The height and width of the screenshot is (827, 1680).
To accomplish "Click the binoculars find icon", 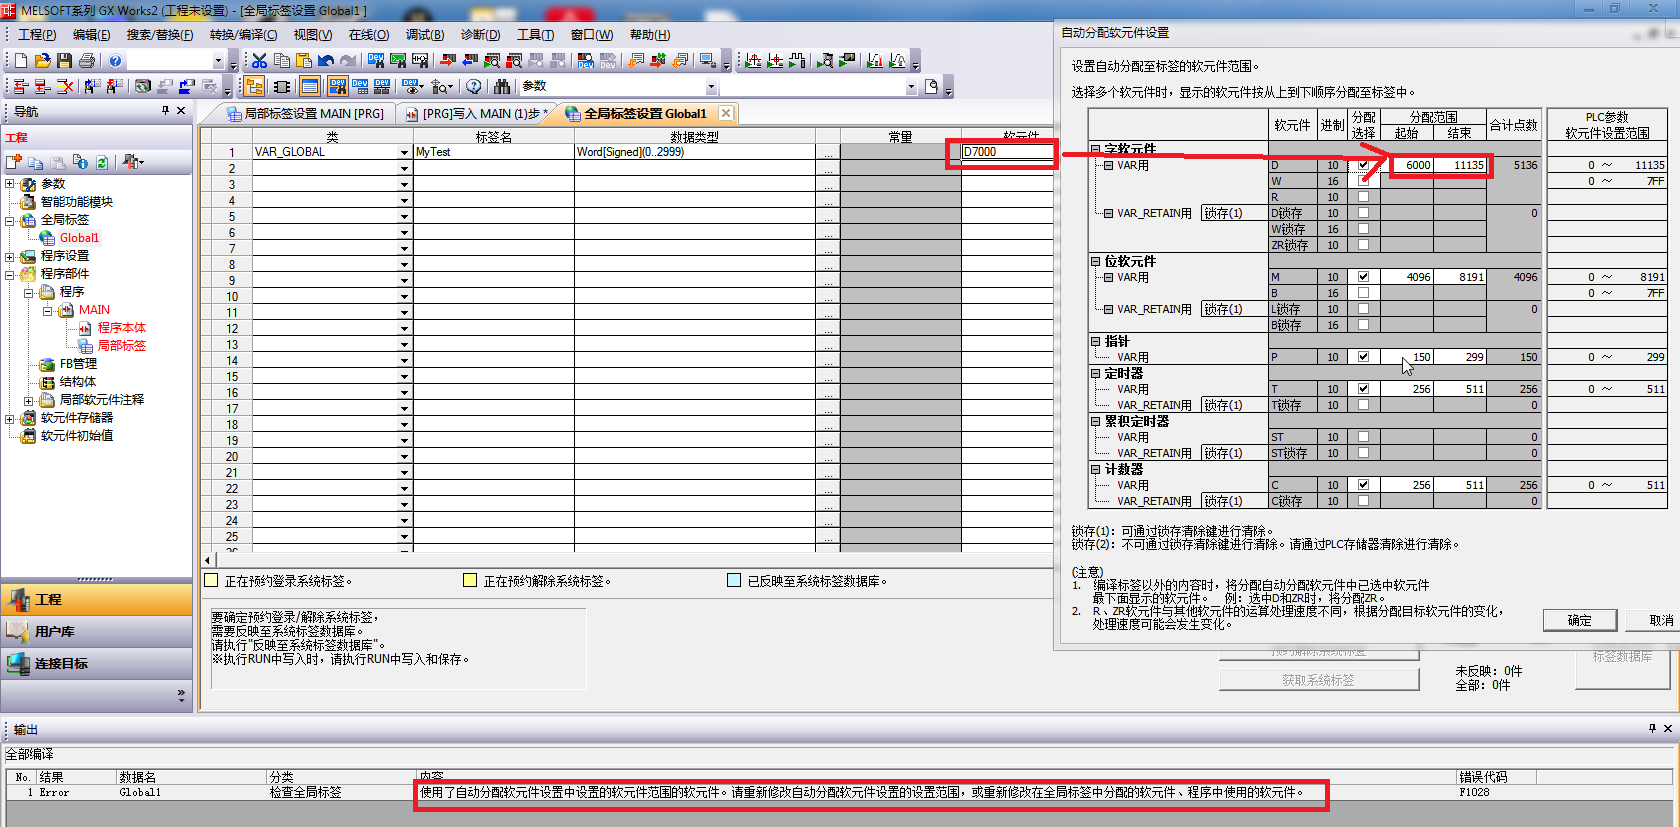I will [x=502, y=87].
